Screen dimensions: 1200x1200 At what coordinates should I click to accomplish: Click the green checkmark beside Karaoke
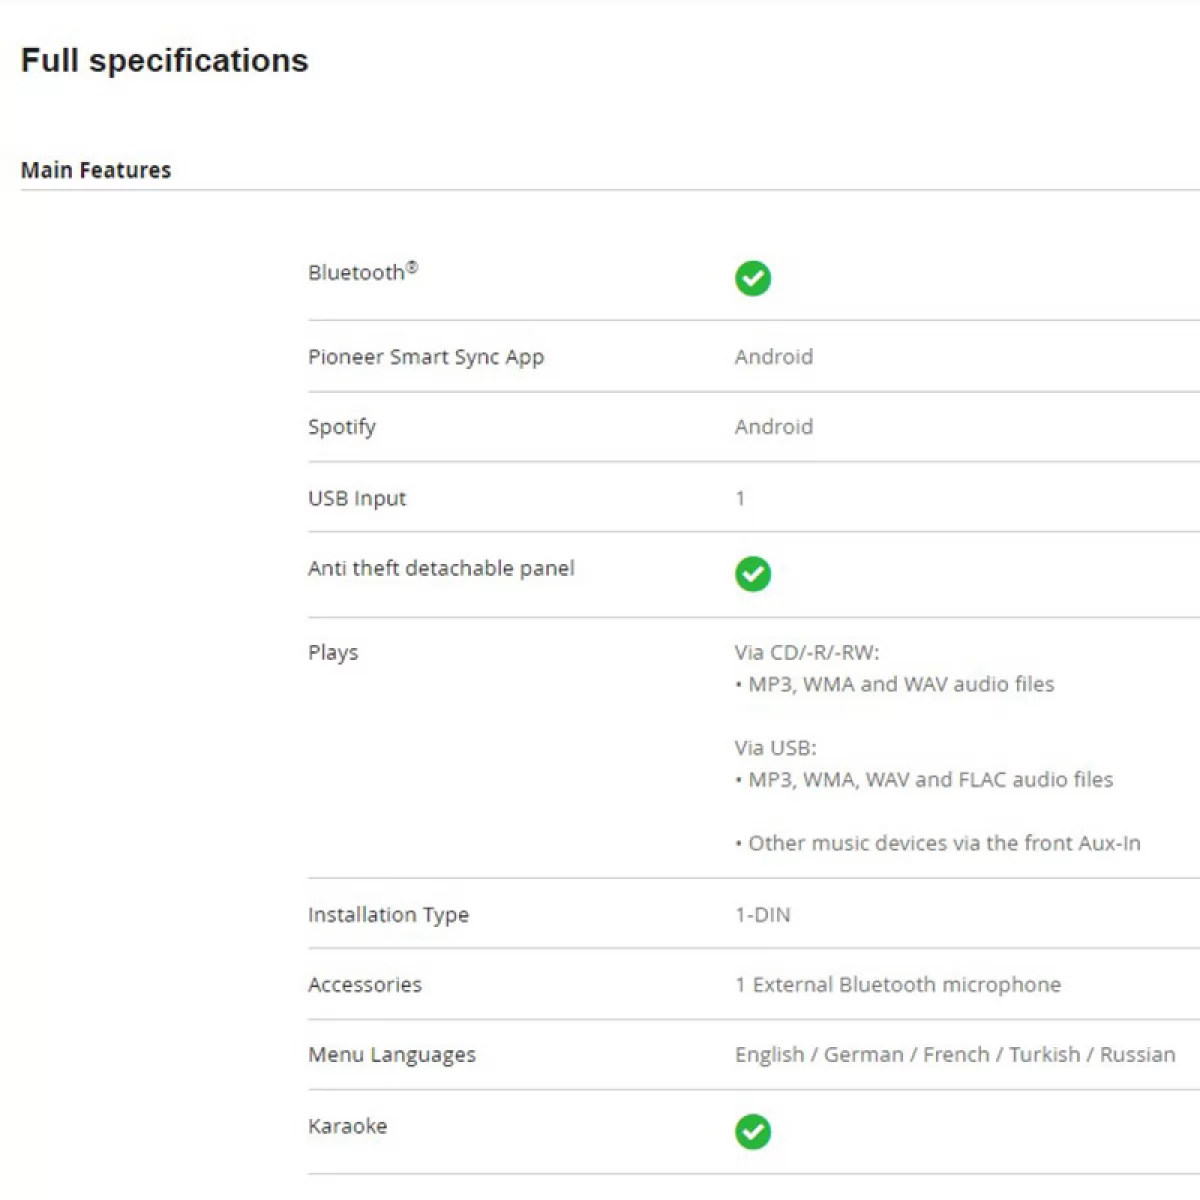tap(753, 1132)
